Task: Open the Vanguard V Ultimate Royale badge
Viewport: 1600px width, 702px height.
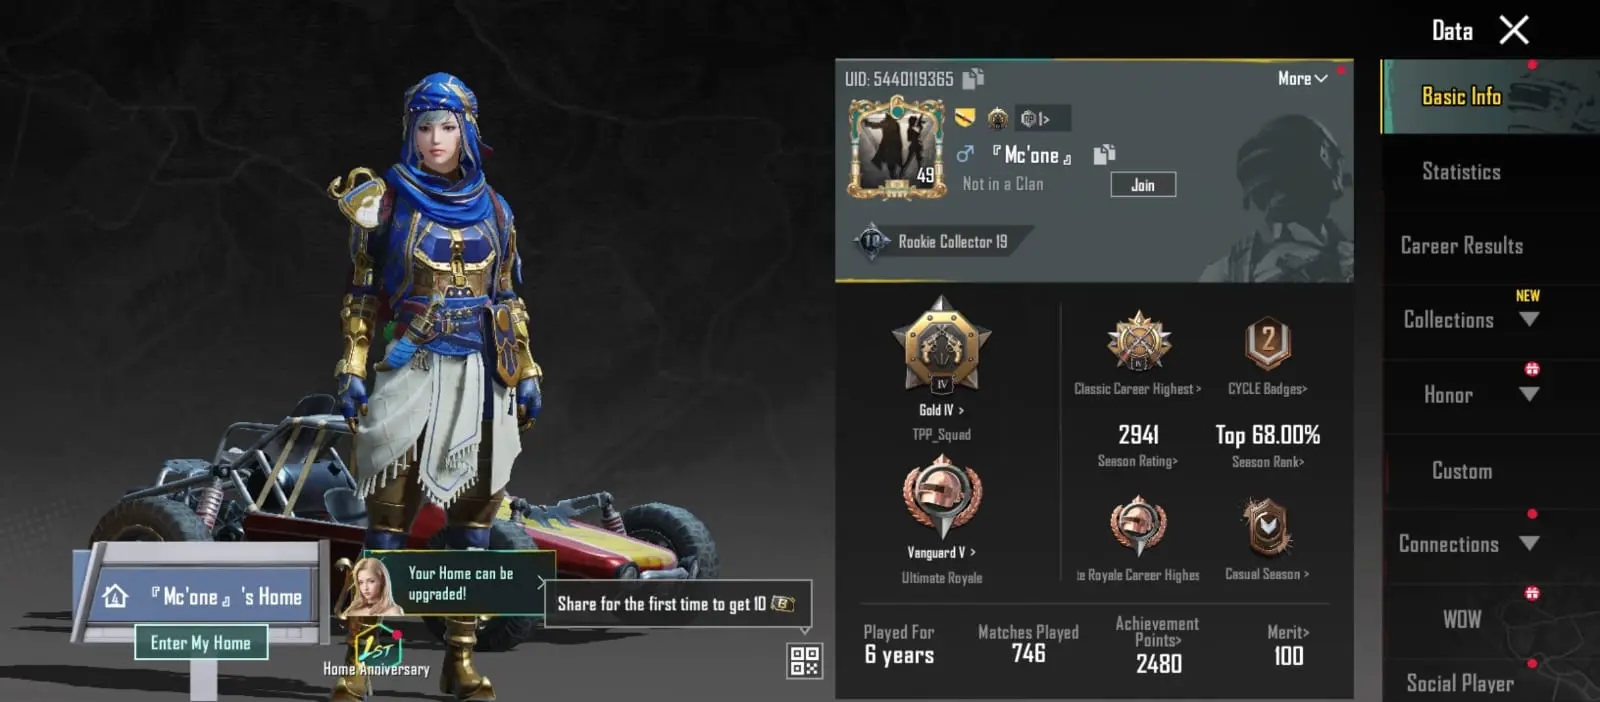Action: pos(942,497)
